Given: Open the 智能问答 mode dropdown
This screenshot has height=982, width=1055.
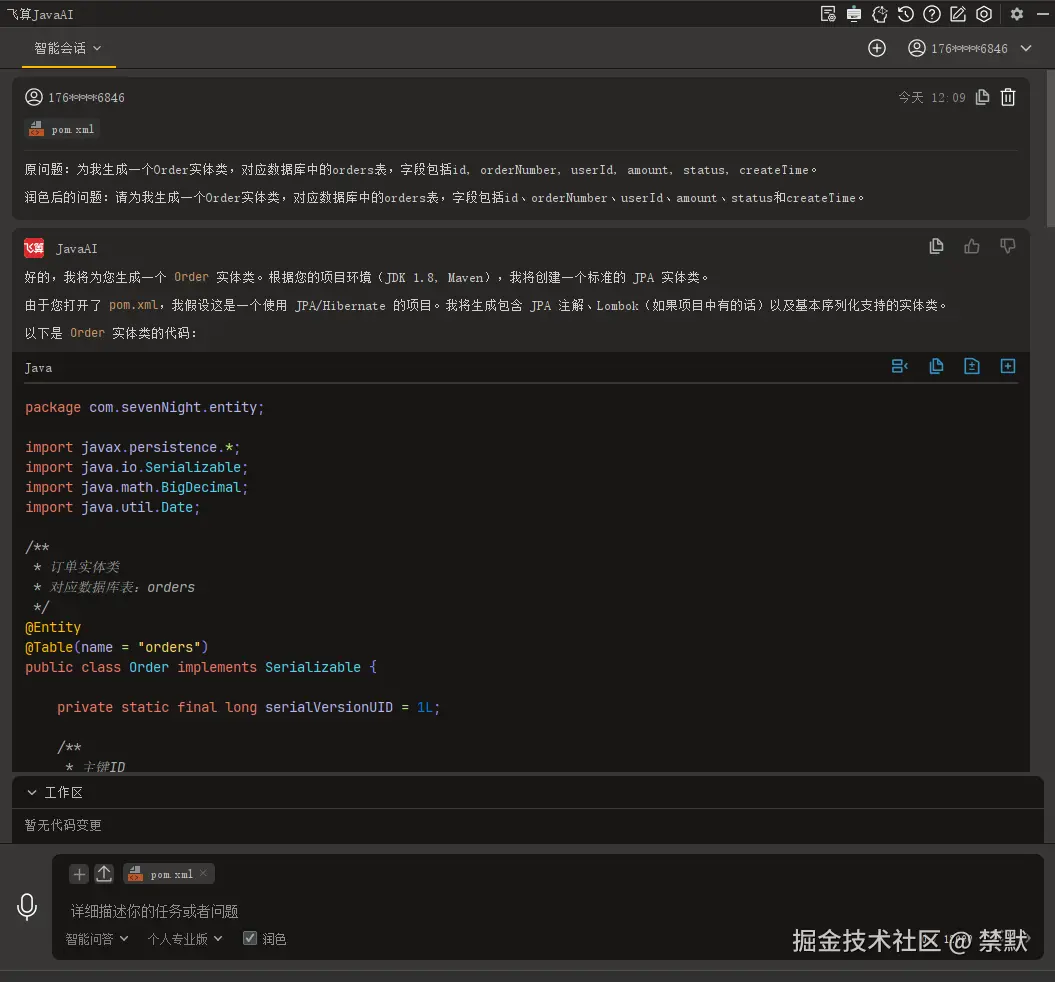Looking at the screenshot, I should (x=96, y=939).
